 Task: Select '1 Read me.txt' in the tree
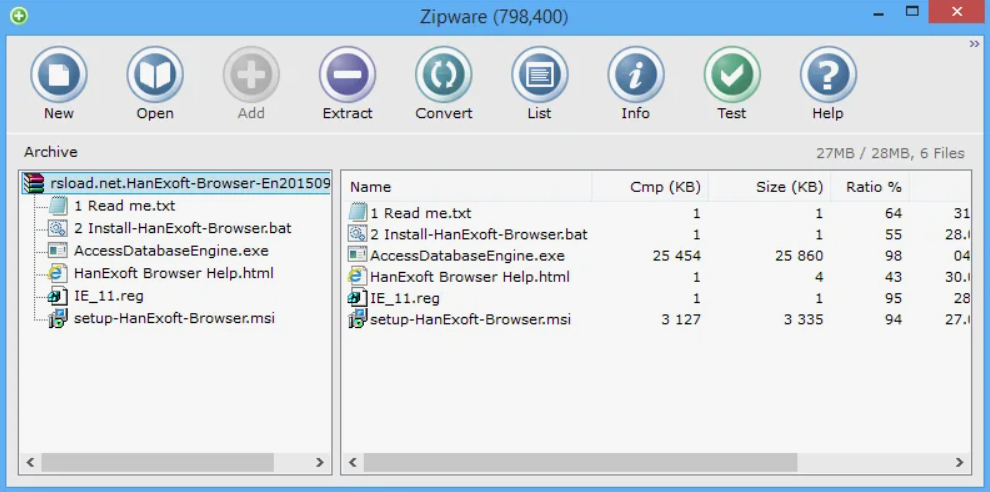124,206
